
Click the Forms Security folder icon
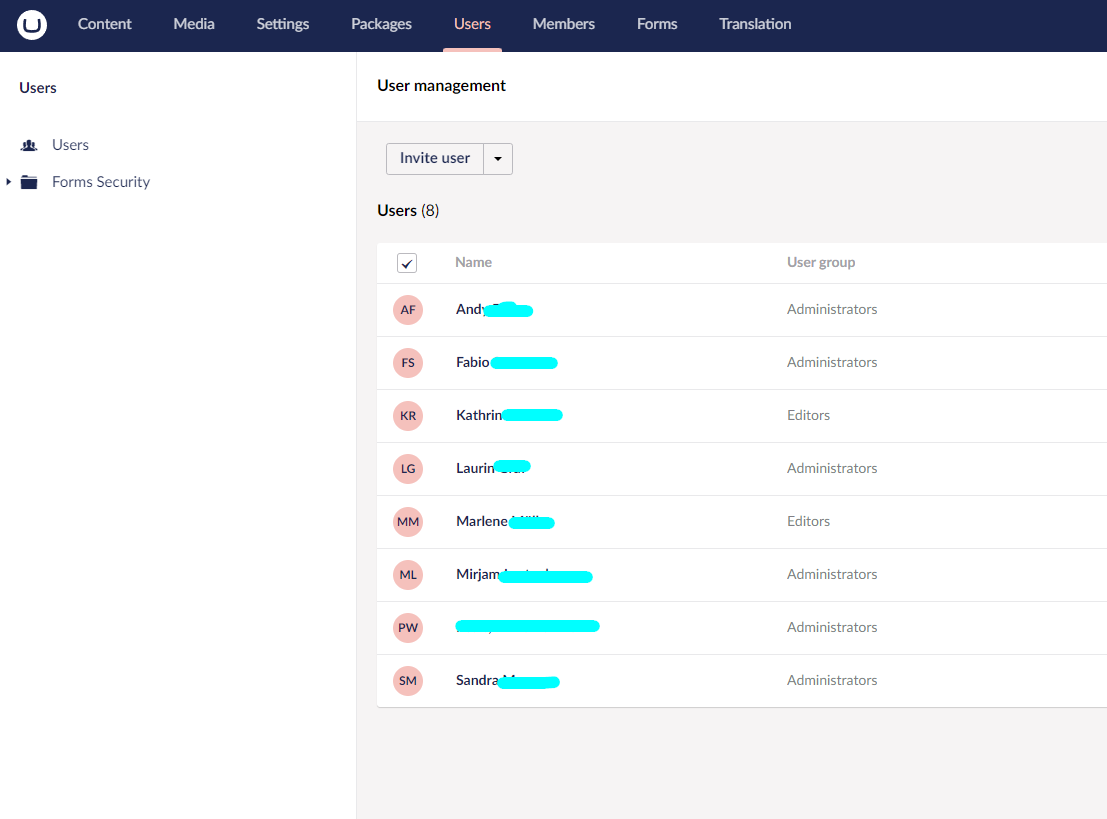click(29, 182)
